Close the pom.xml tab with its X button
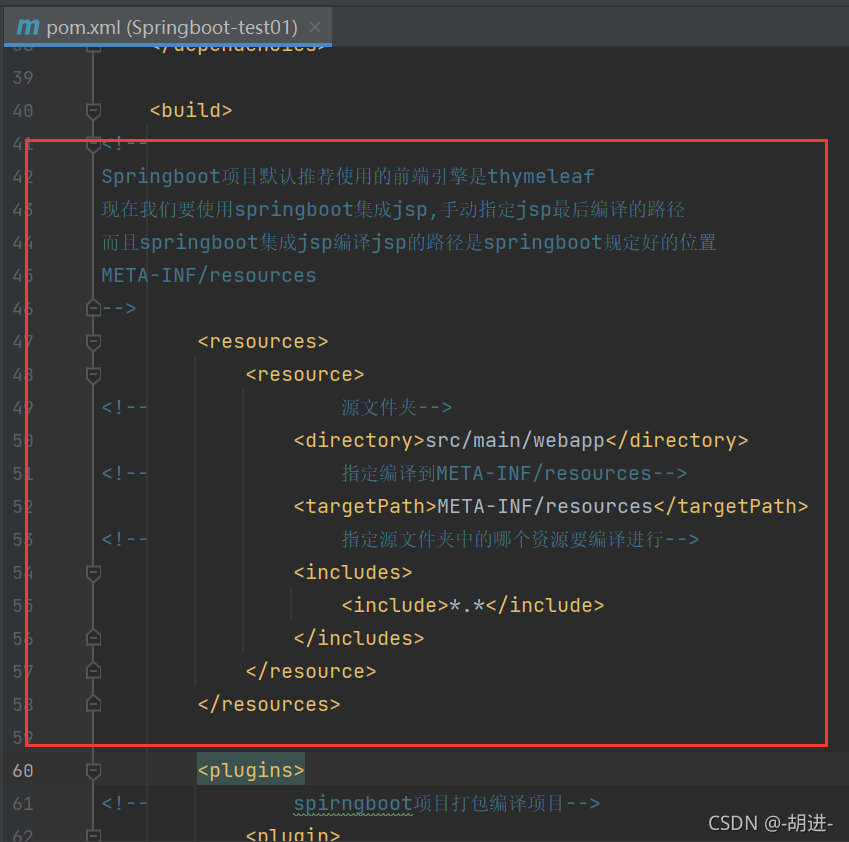 click(x=315, y=27)
